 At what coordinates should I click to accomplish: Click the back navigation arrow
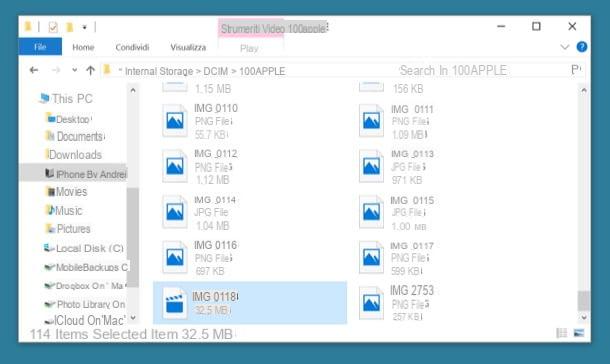click(34, 70)
